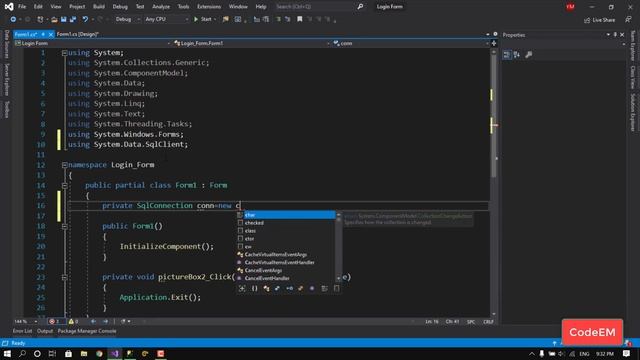Click the next issue arrow below editor
The height and width of the screenshot is (360, 640).
pyautogui.click(x=105, y=322)
